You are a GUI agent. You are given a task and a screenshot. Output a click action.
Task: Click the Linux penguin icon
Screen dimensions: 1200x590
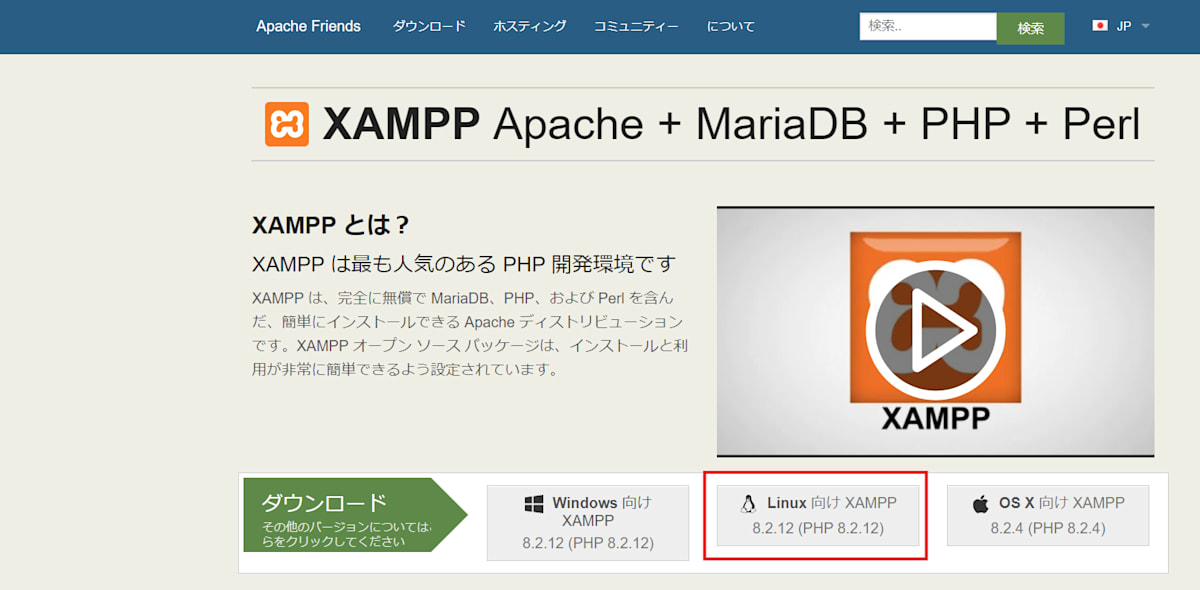[748, 504]
